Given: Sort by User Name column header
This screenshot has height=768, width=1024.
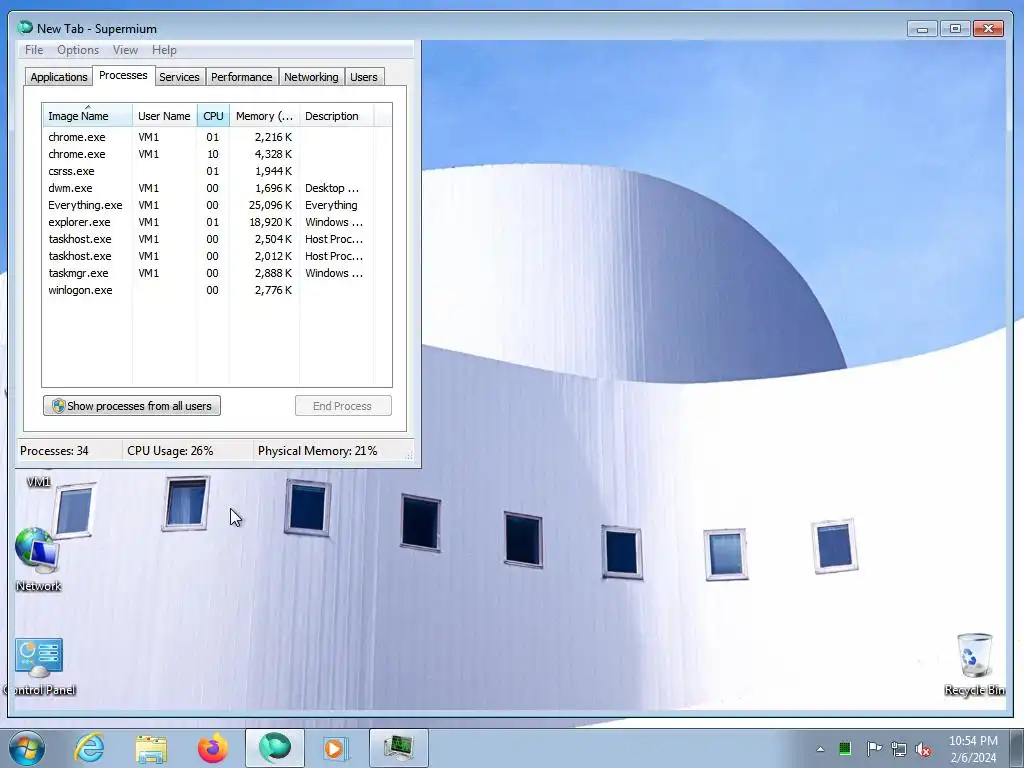Looking at the screenshot, I should pos(165,116).
